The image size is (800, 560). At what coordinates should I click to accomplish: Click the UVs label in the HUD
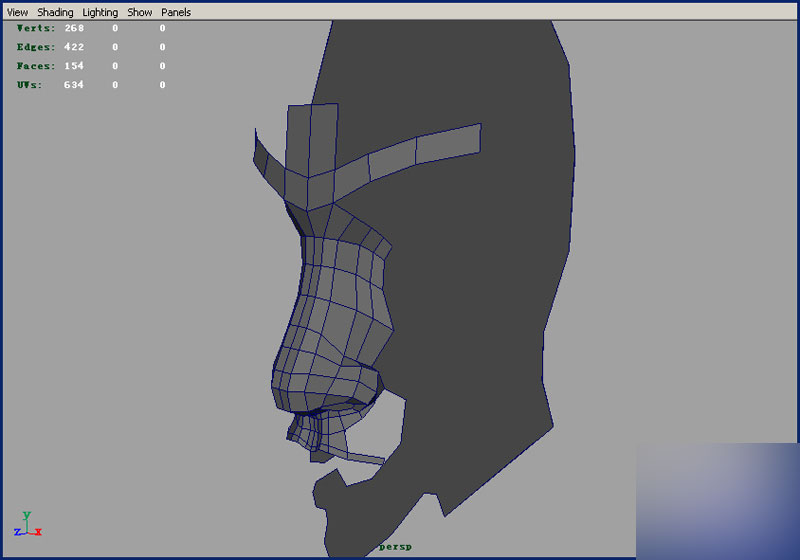click(30, 85)
